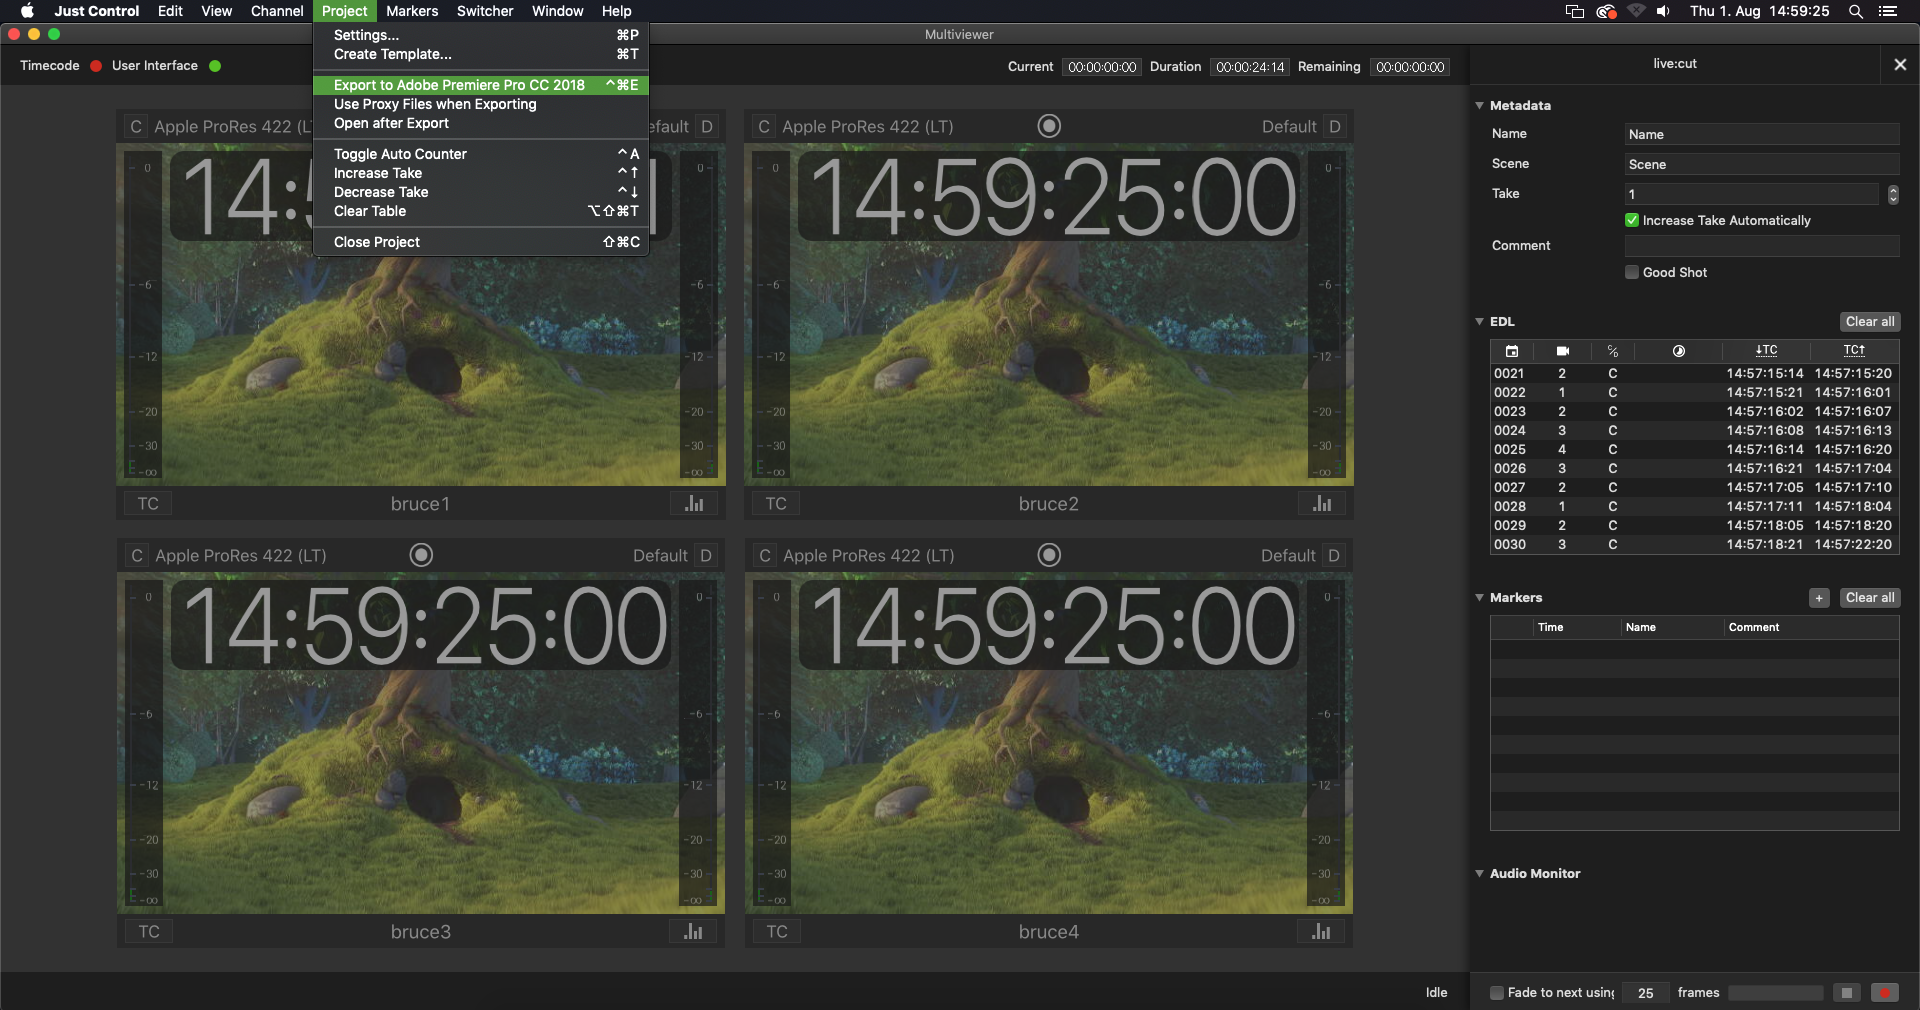Image resolution: width=1920 pixels, height=1010 pixels.
Task: Click the Scene input field
Action: [1761, 164]
